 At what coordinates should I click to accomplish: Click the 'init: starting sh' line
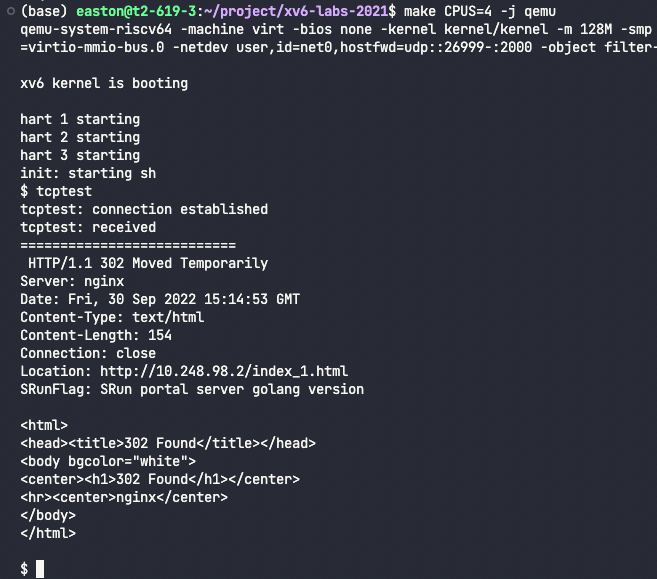pos(88,173)
